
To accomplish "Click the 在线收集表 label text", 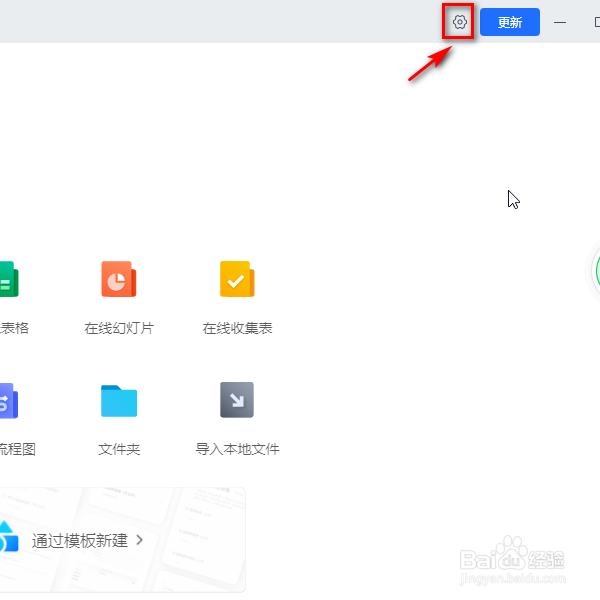I will 237,328.
